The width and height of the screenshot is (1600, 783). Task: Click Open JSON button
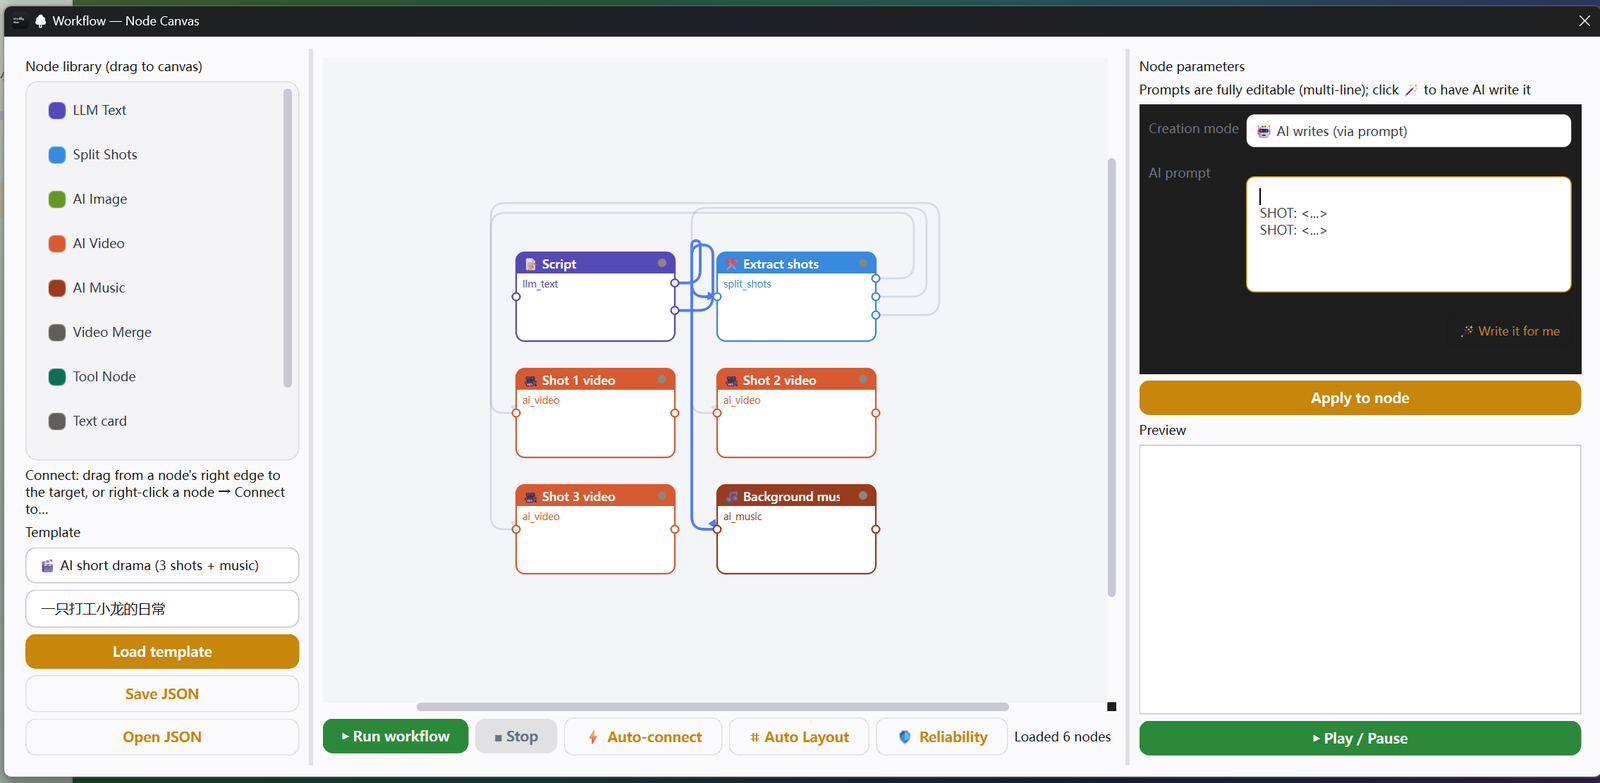pyautogui.click(x=162, y=737)
